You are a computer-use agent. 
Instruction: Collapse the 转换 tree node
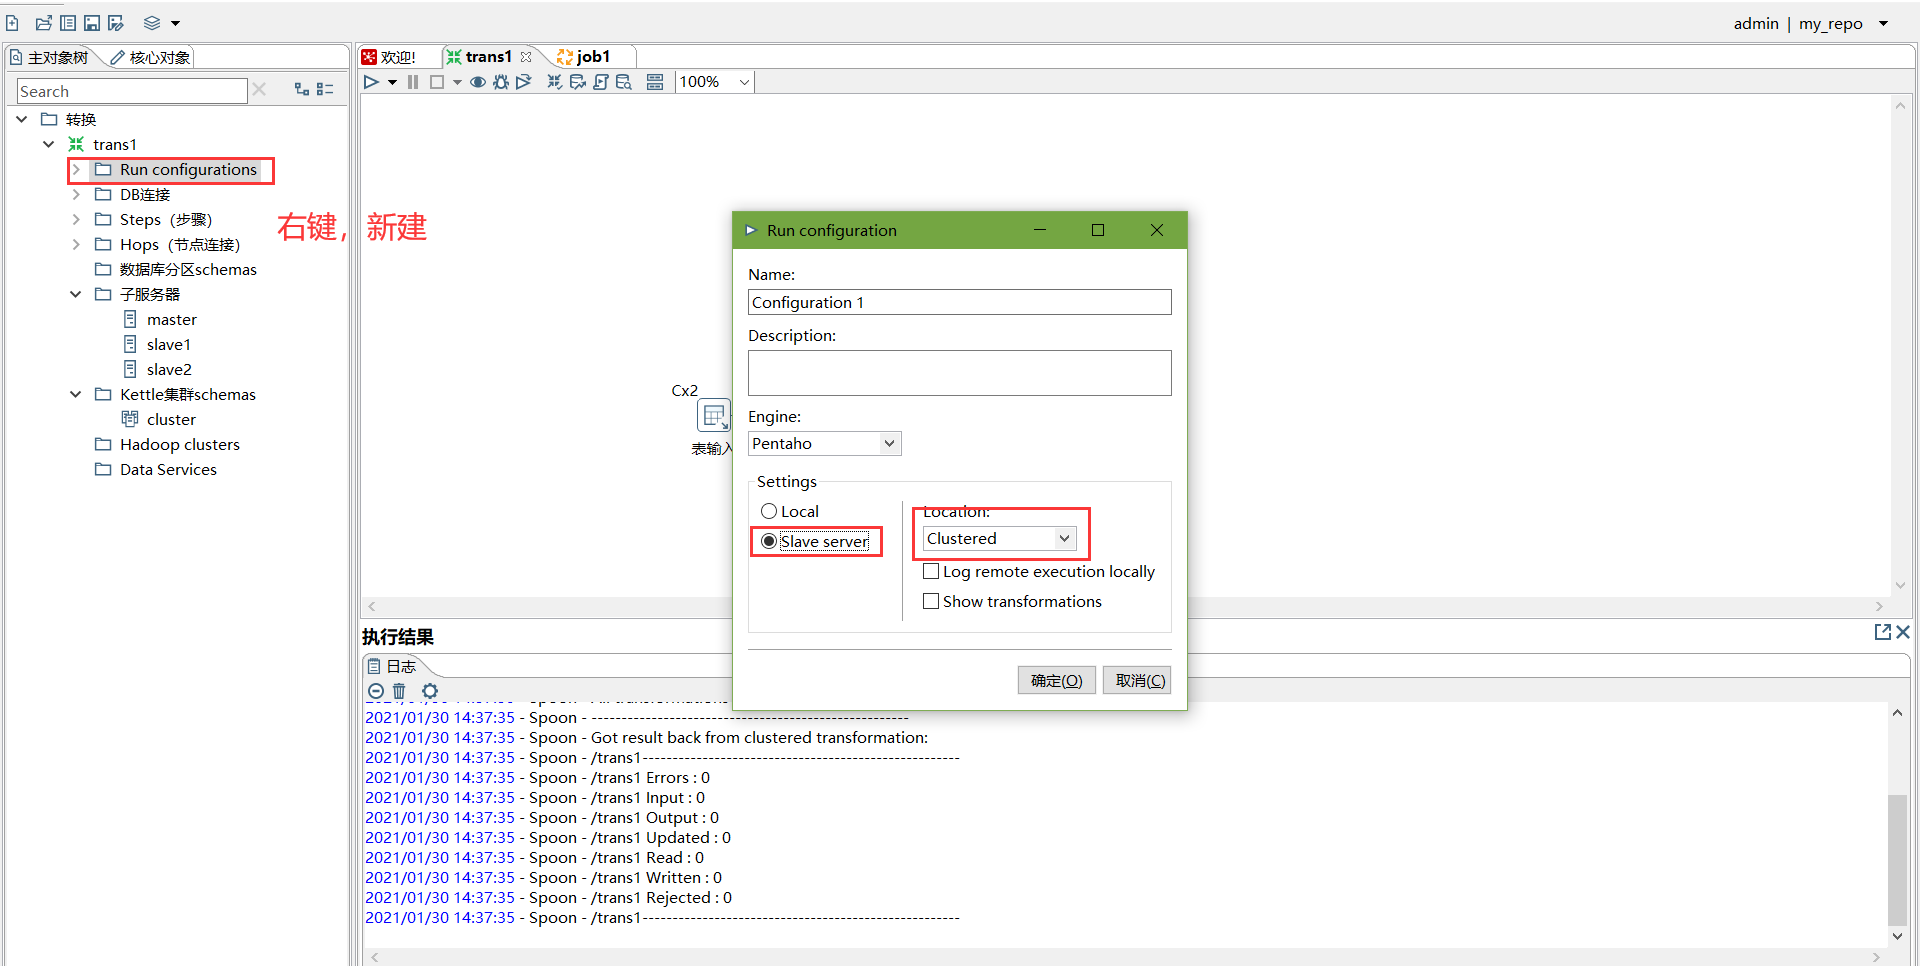click(x=22, y=119)
